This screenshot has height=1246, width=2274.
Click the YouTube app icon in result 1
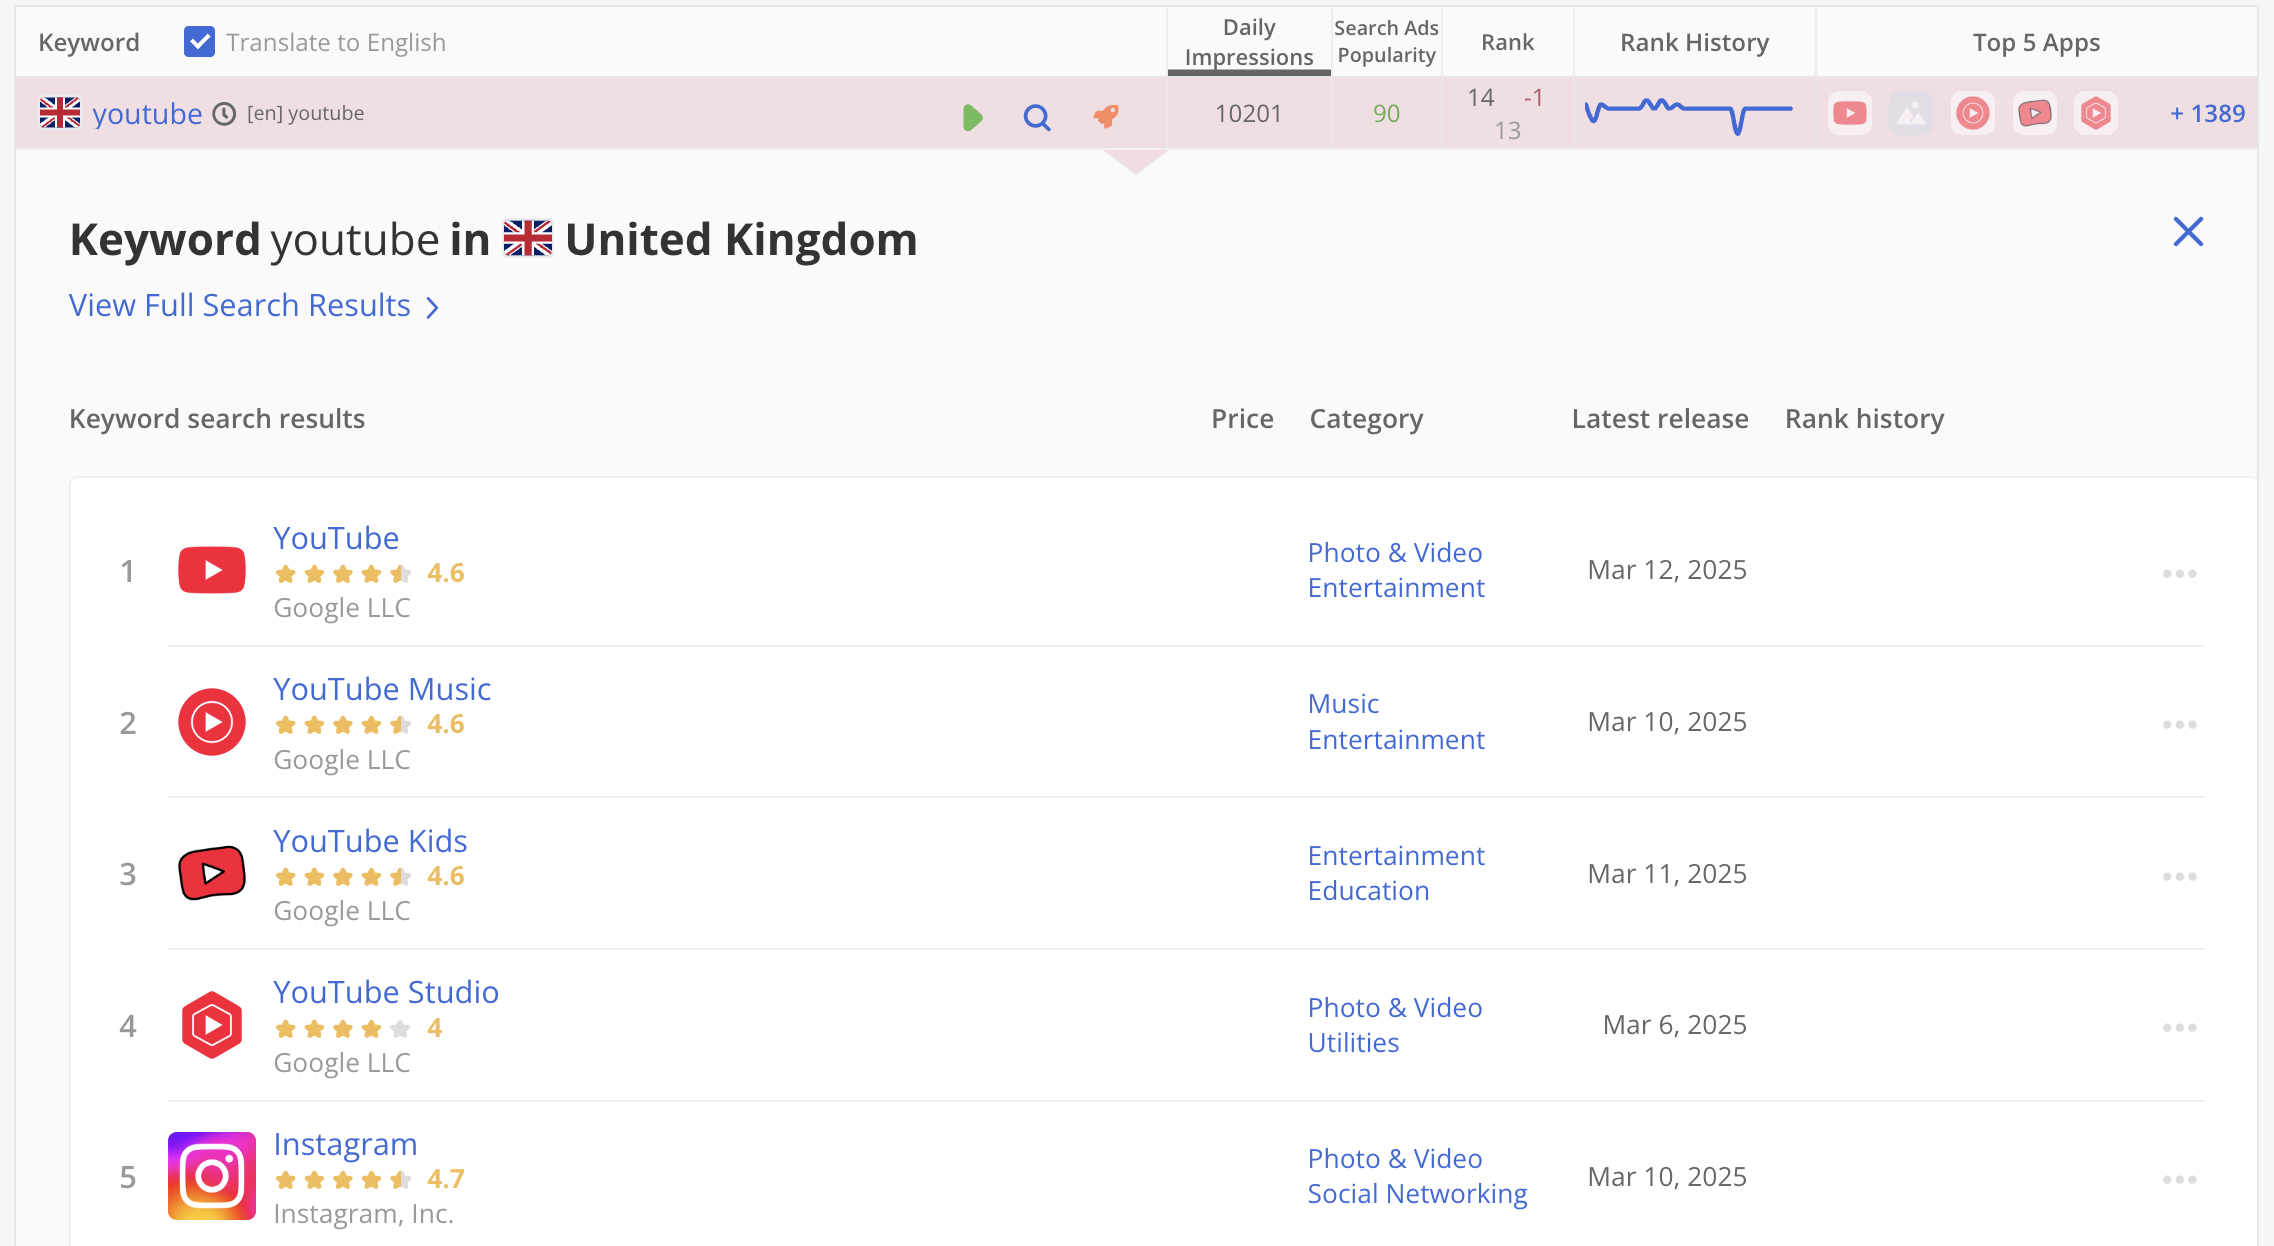(212, 570)
